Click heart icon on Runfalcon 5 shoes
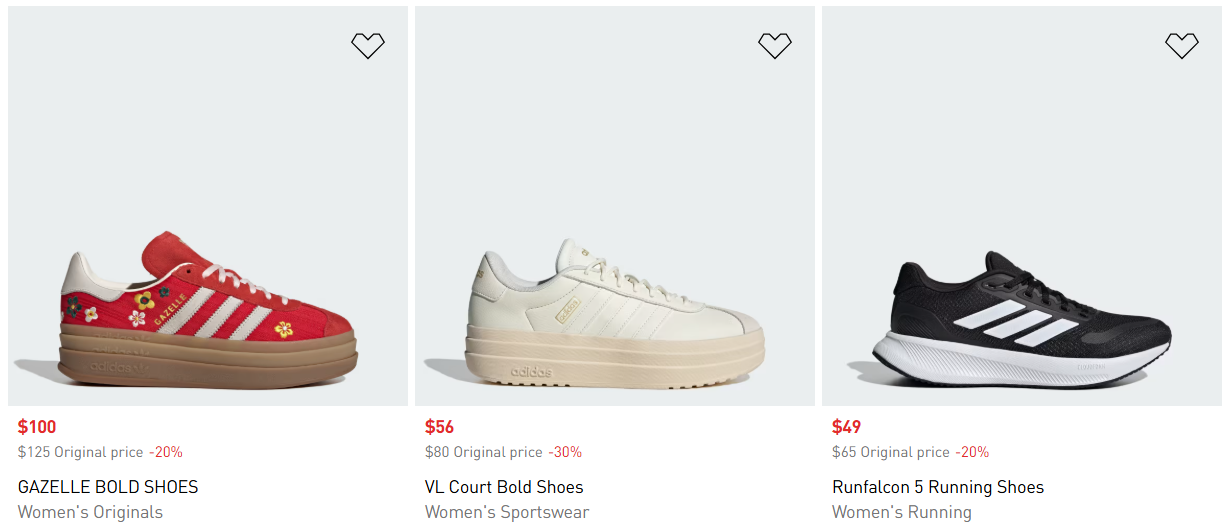 coord(1181,45)
